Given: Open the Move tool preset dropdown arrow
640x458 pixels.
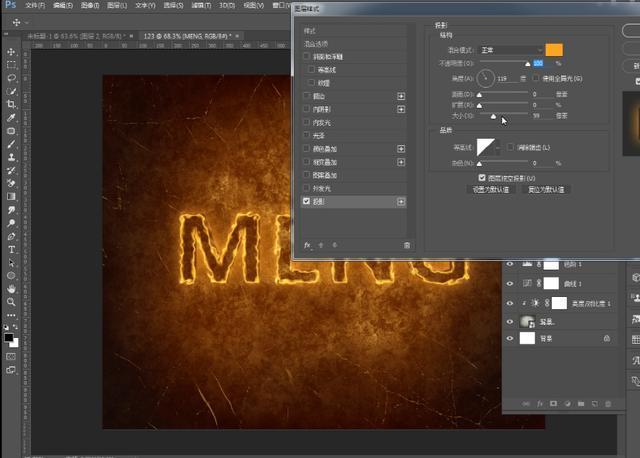Looking at the screenshot, I should tap(27, 22).
